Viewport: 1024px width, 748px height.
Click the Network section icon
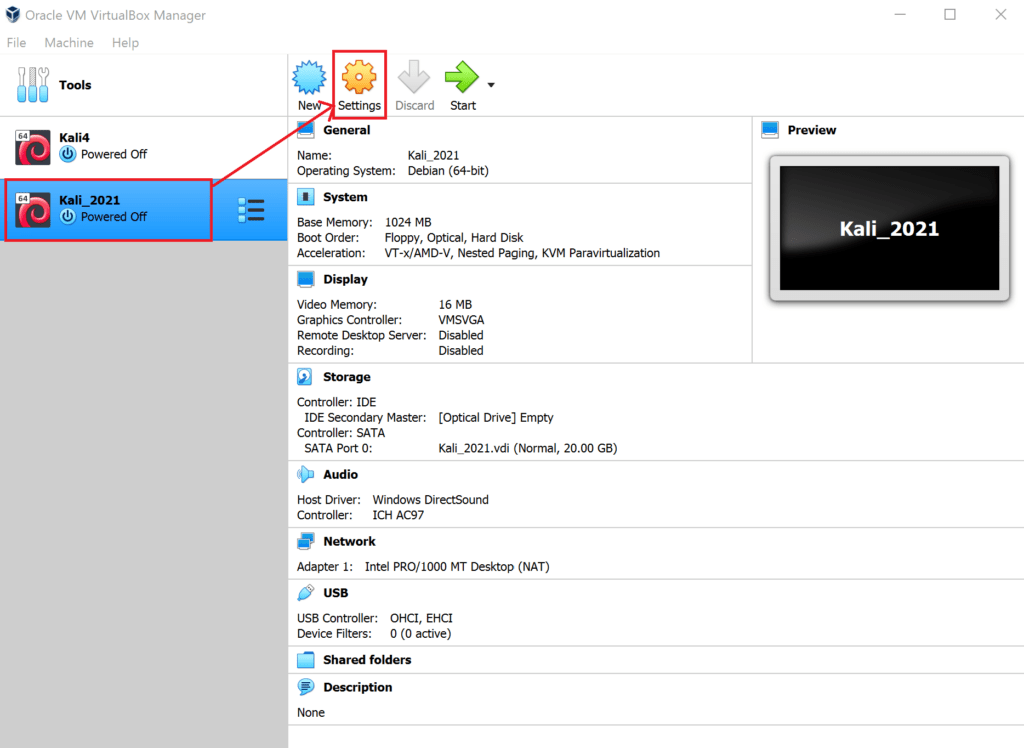305,541
